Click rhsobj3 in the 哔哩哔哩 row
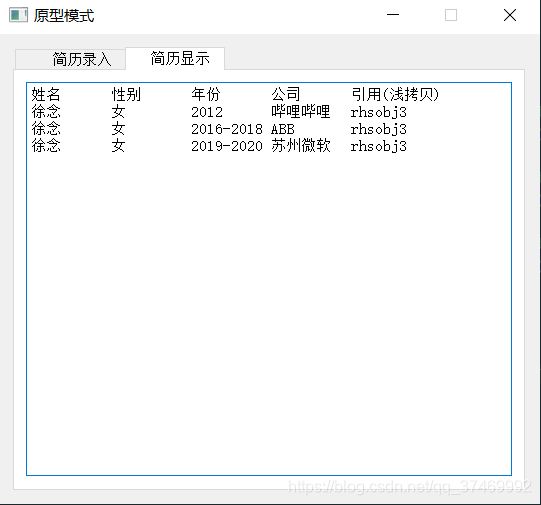 [x=378, y=112]
